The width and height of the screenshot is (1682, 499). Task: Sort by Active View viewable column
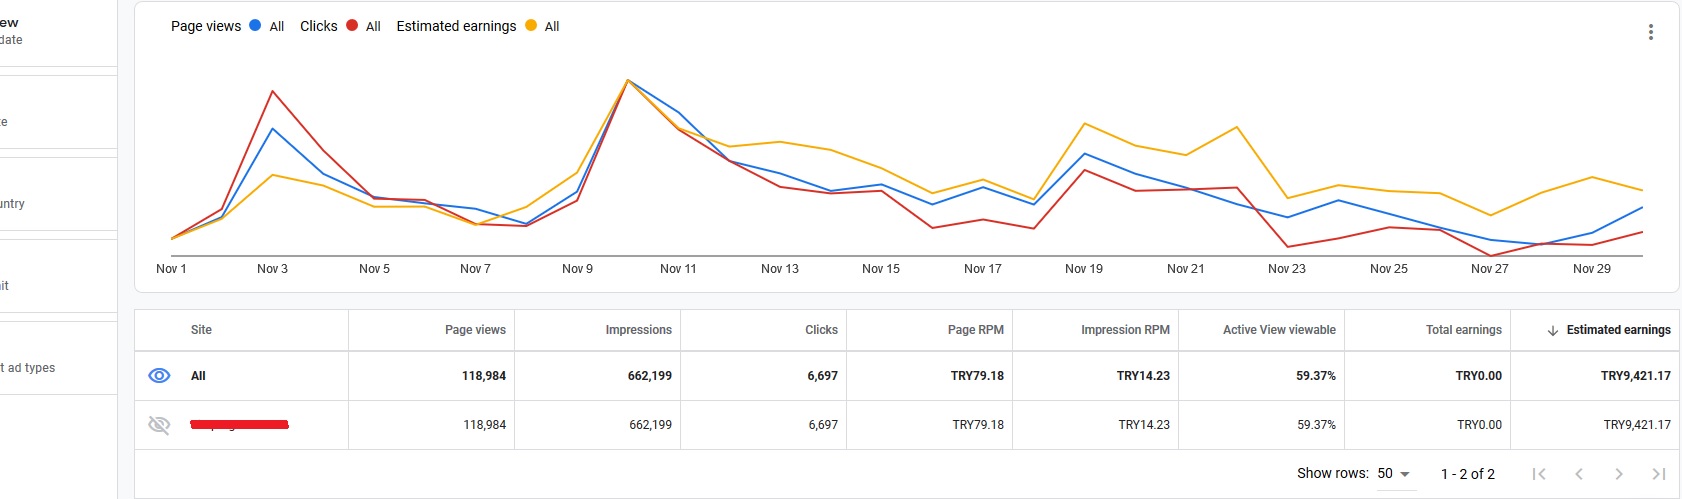1279,330
